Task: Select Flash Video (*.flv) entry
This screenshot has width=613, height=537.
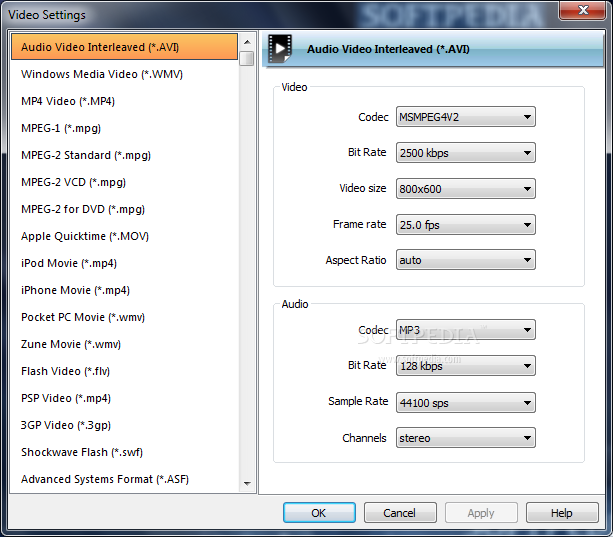Action: pyautogui.click(x=124, y=371)
